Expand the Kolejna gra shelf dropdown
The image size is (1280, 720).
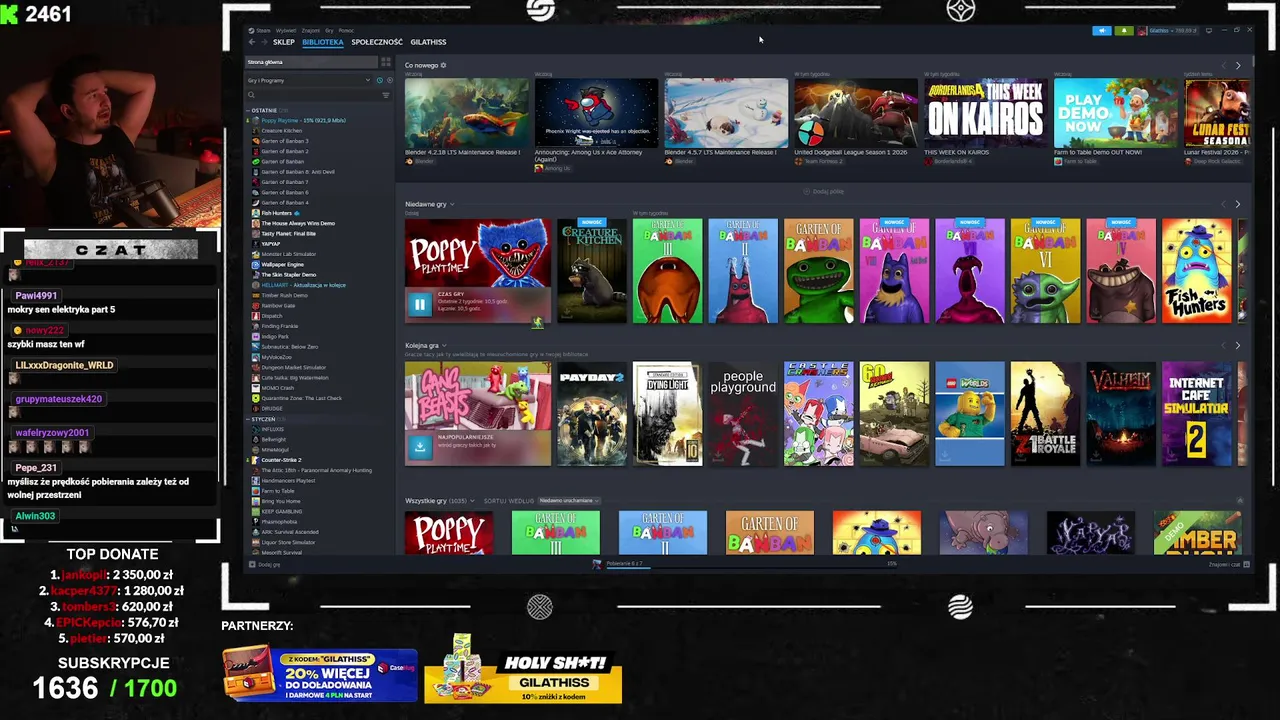(x=445, y=345)
